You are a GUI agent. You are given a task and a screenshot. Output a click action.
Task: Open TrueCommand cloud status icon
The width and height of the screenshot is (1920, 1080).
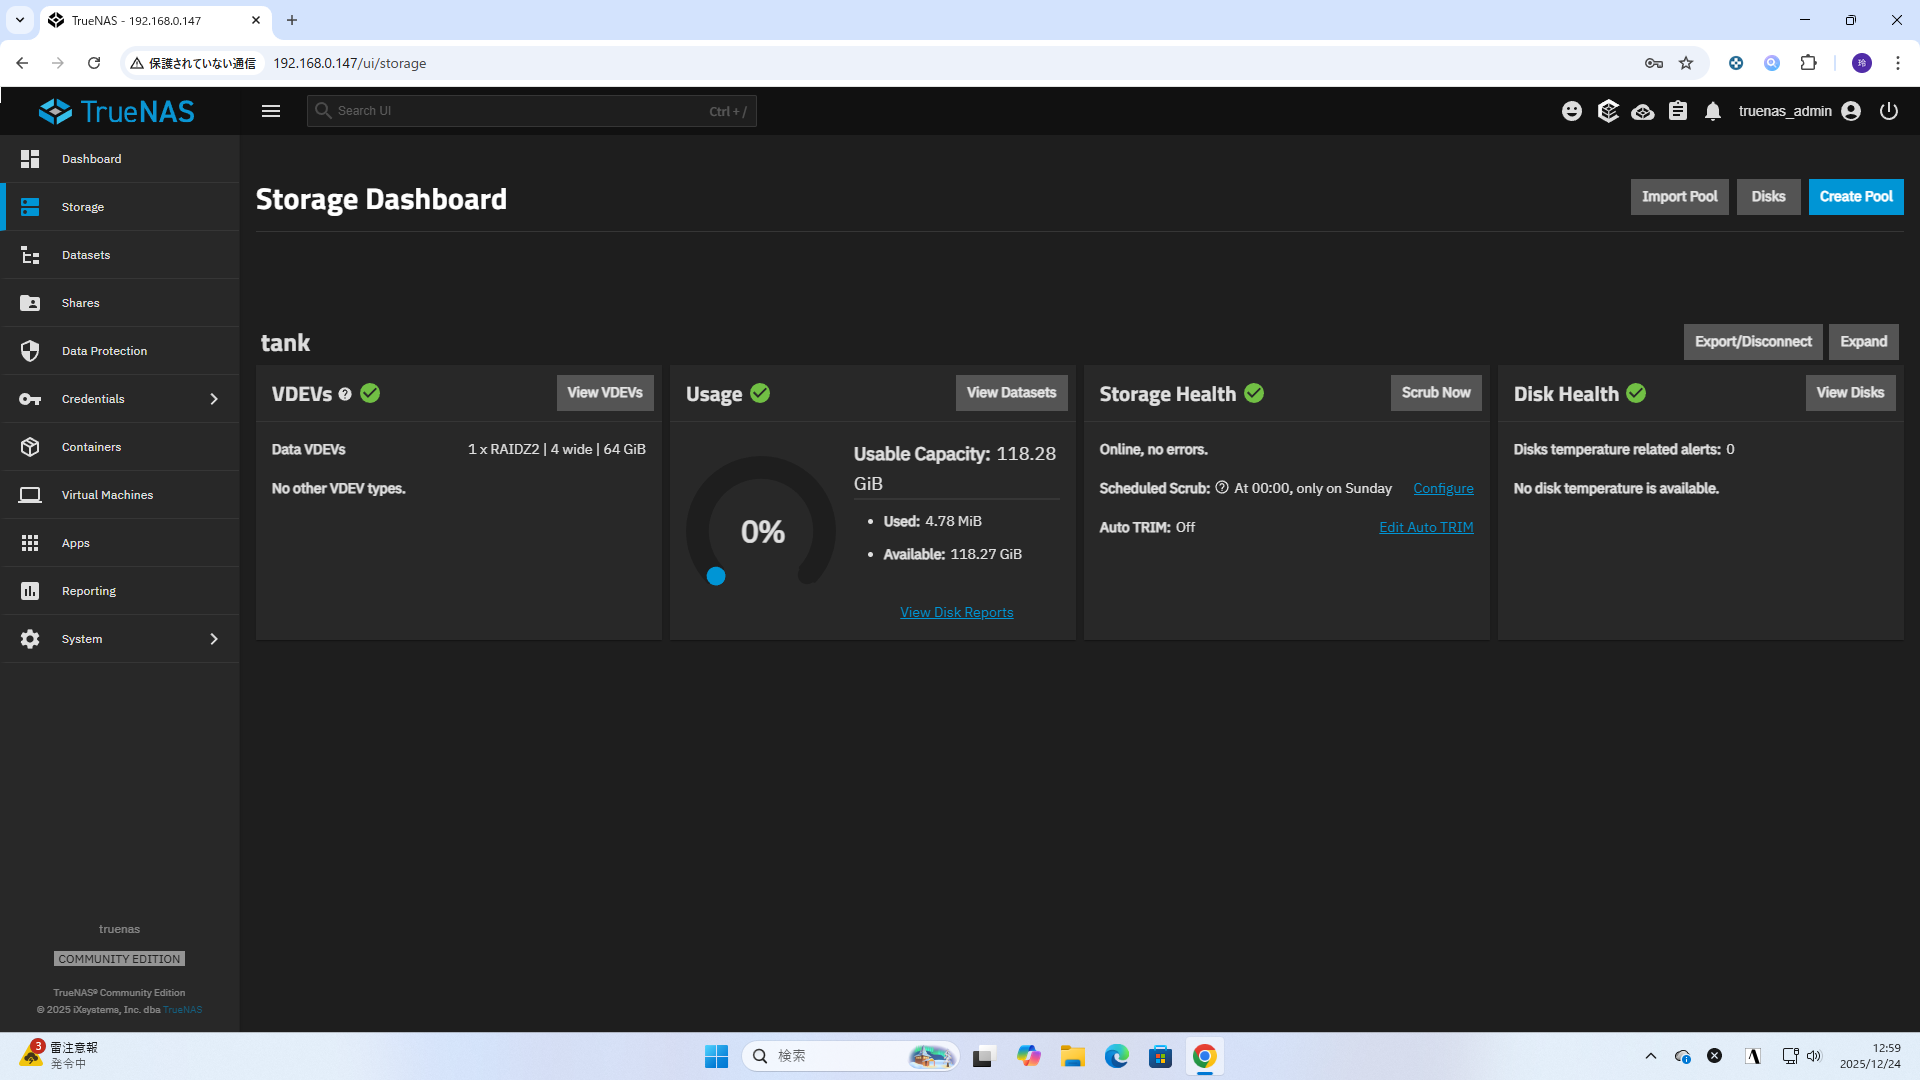1642,111
